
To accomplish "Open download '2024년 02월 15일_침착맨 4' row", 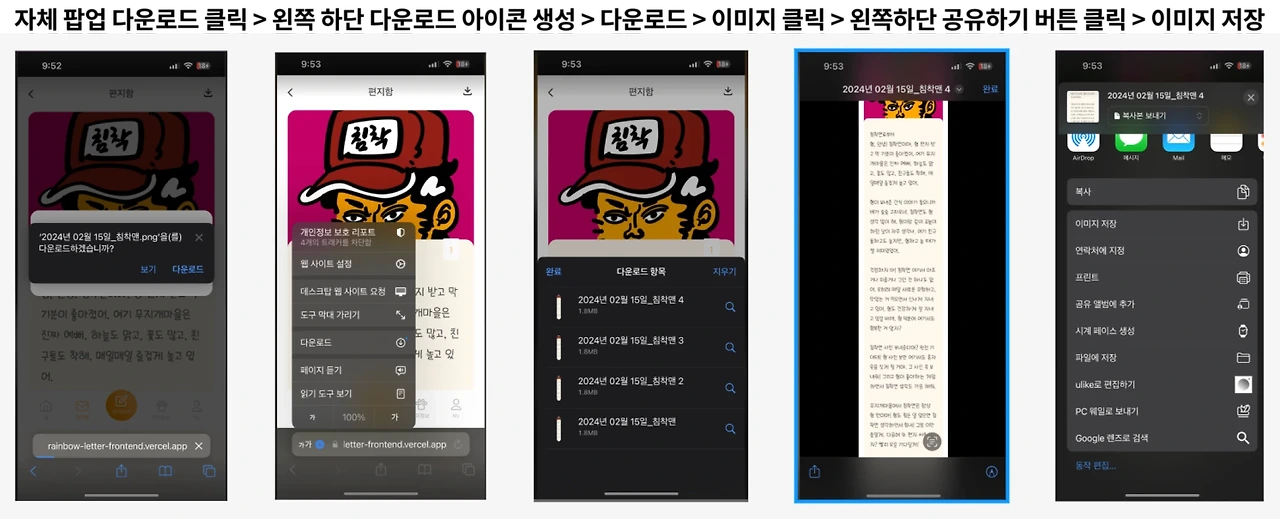I will pos(640,306).
